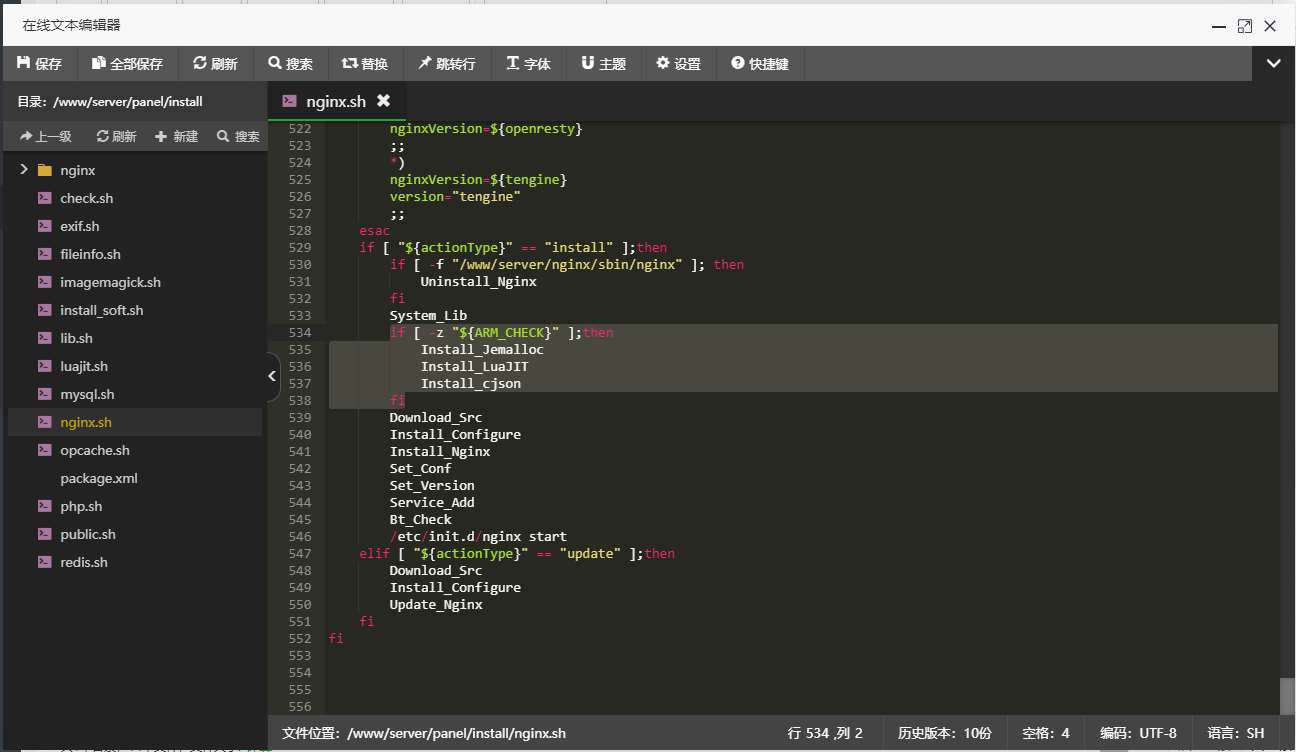Expand the nginx folder arrow
Viewport: 1296px width, 752px height.
pos(24,170)
